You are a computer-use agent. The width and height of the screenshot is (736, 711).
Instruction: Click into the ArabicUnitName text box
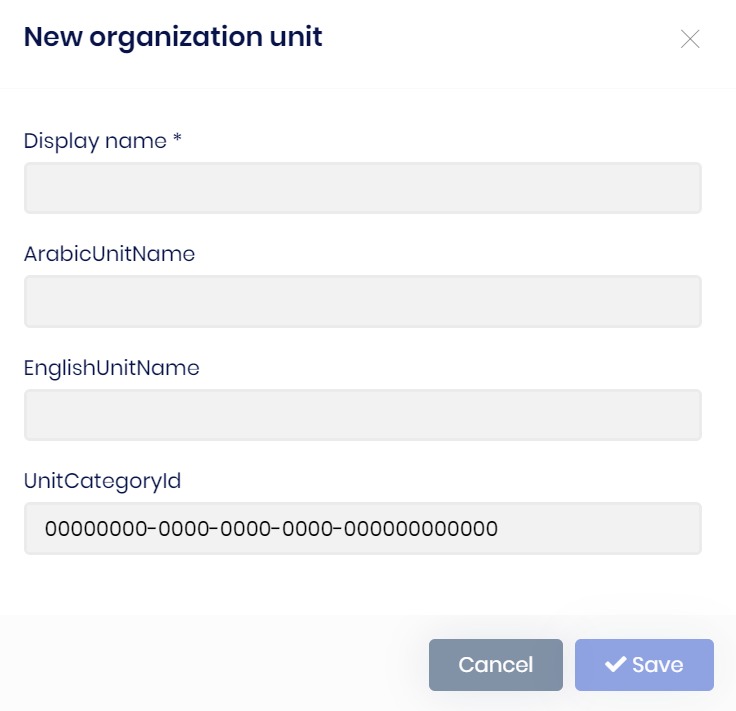coord(362,301)
